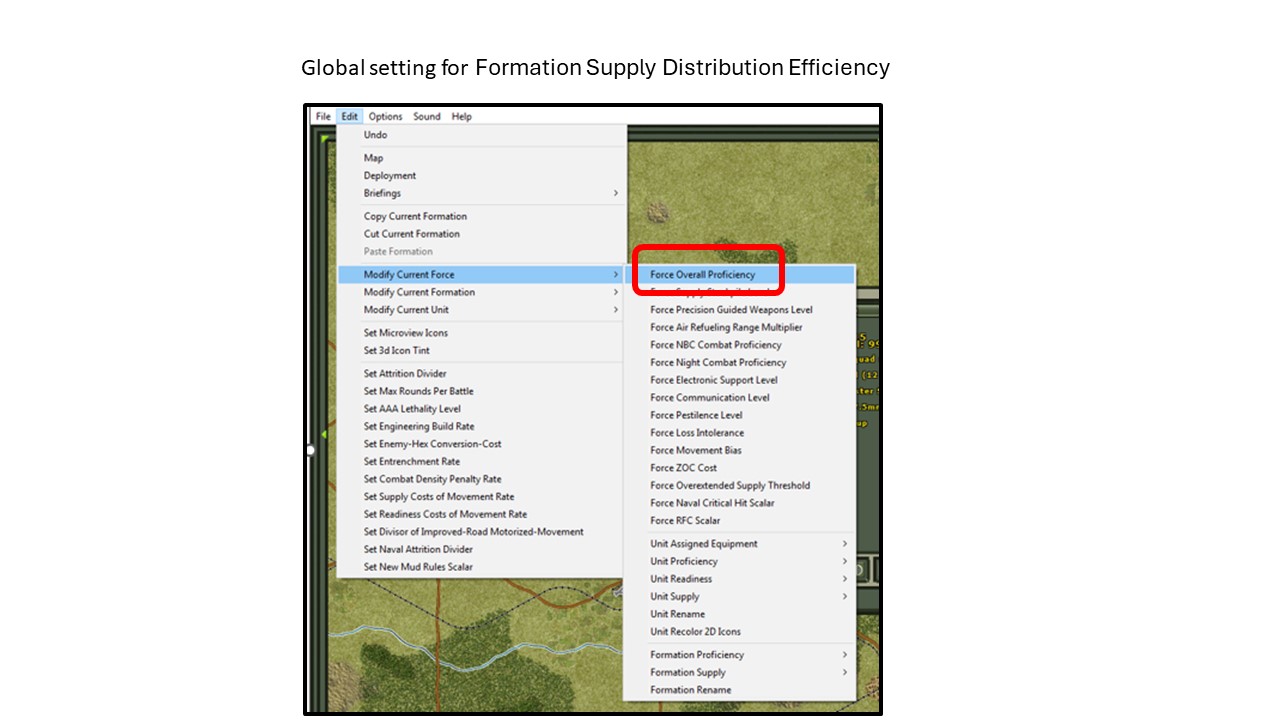This screenshot has width=1280, height=720.
Task: Choose Force ZOC Cost
Action: [x=740, y=468]
